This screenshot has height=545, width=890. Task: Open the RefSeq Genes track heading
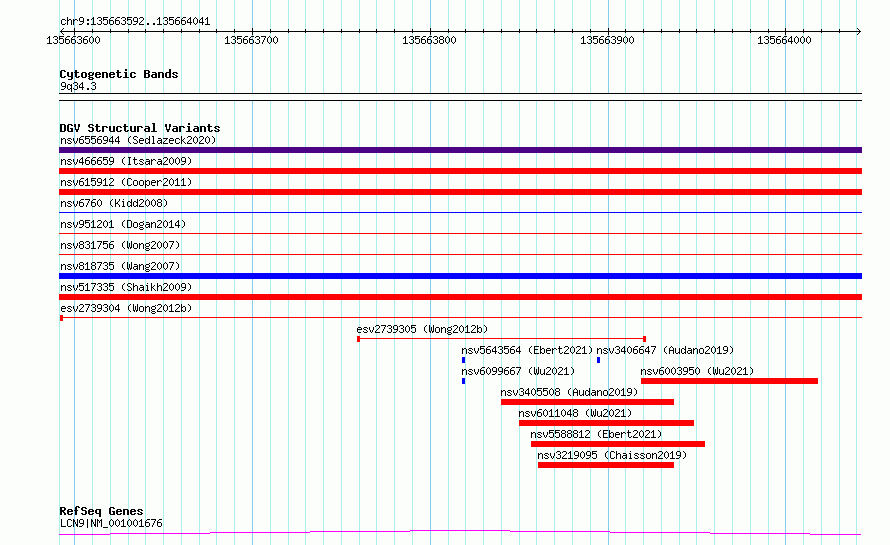click(101, 511)
